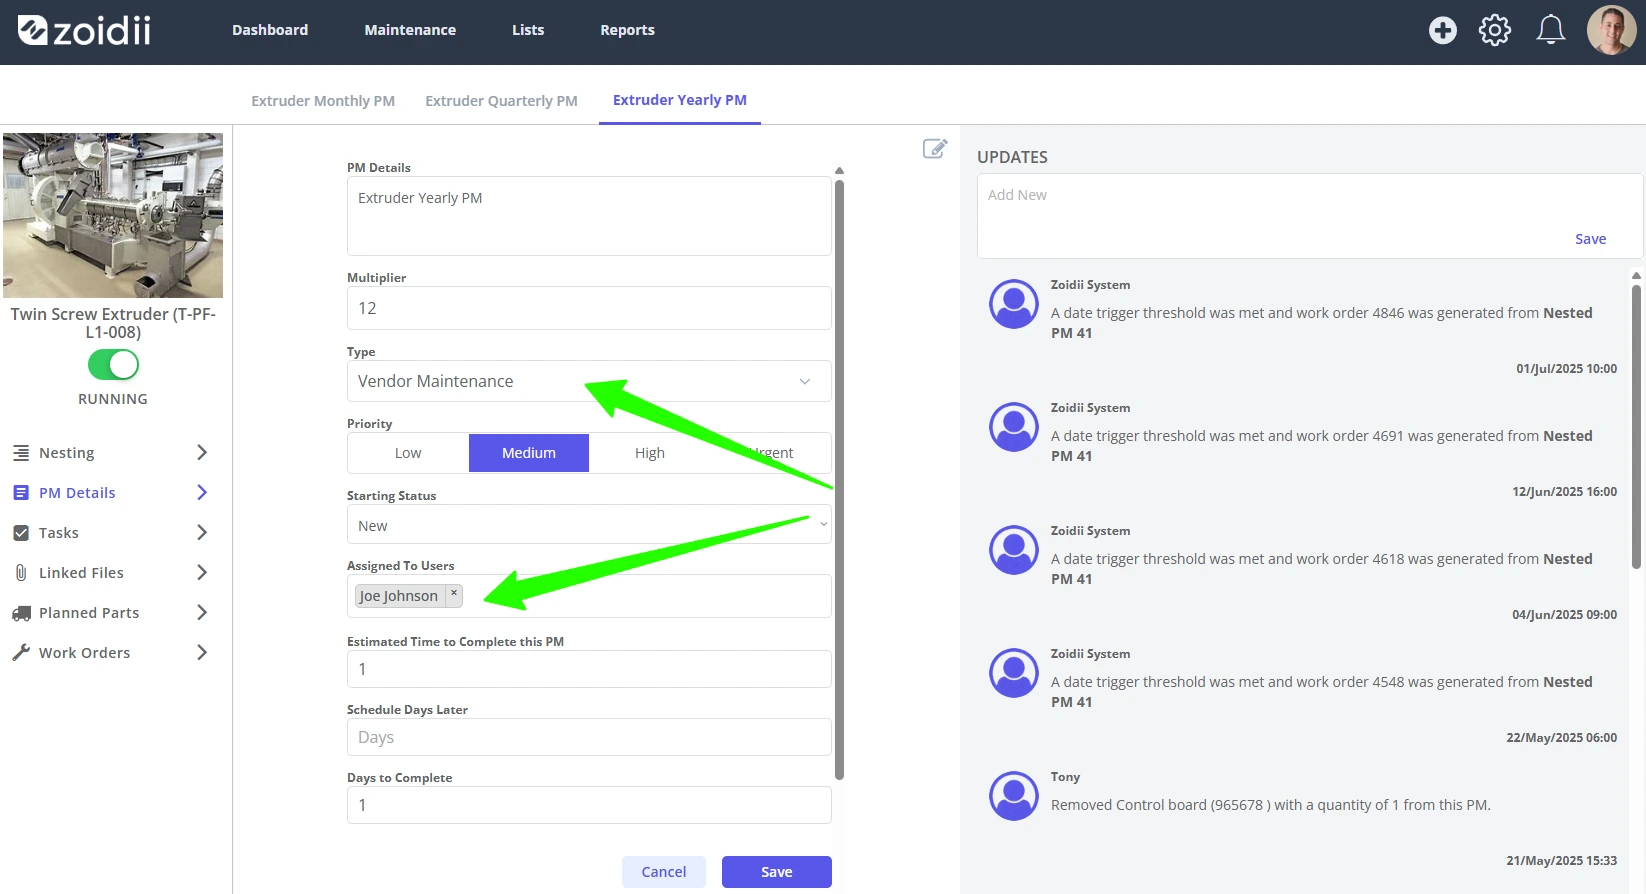The height and width of the screenshot is (894, 1646).
Task: Remove Joe Johnson from assigned users
Action: click(x=454, y=594)
